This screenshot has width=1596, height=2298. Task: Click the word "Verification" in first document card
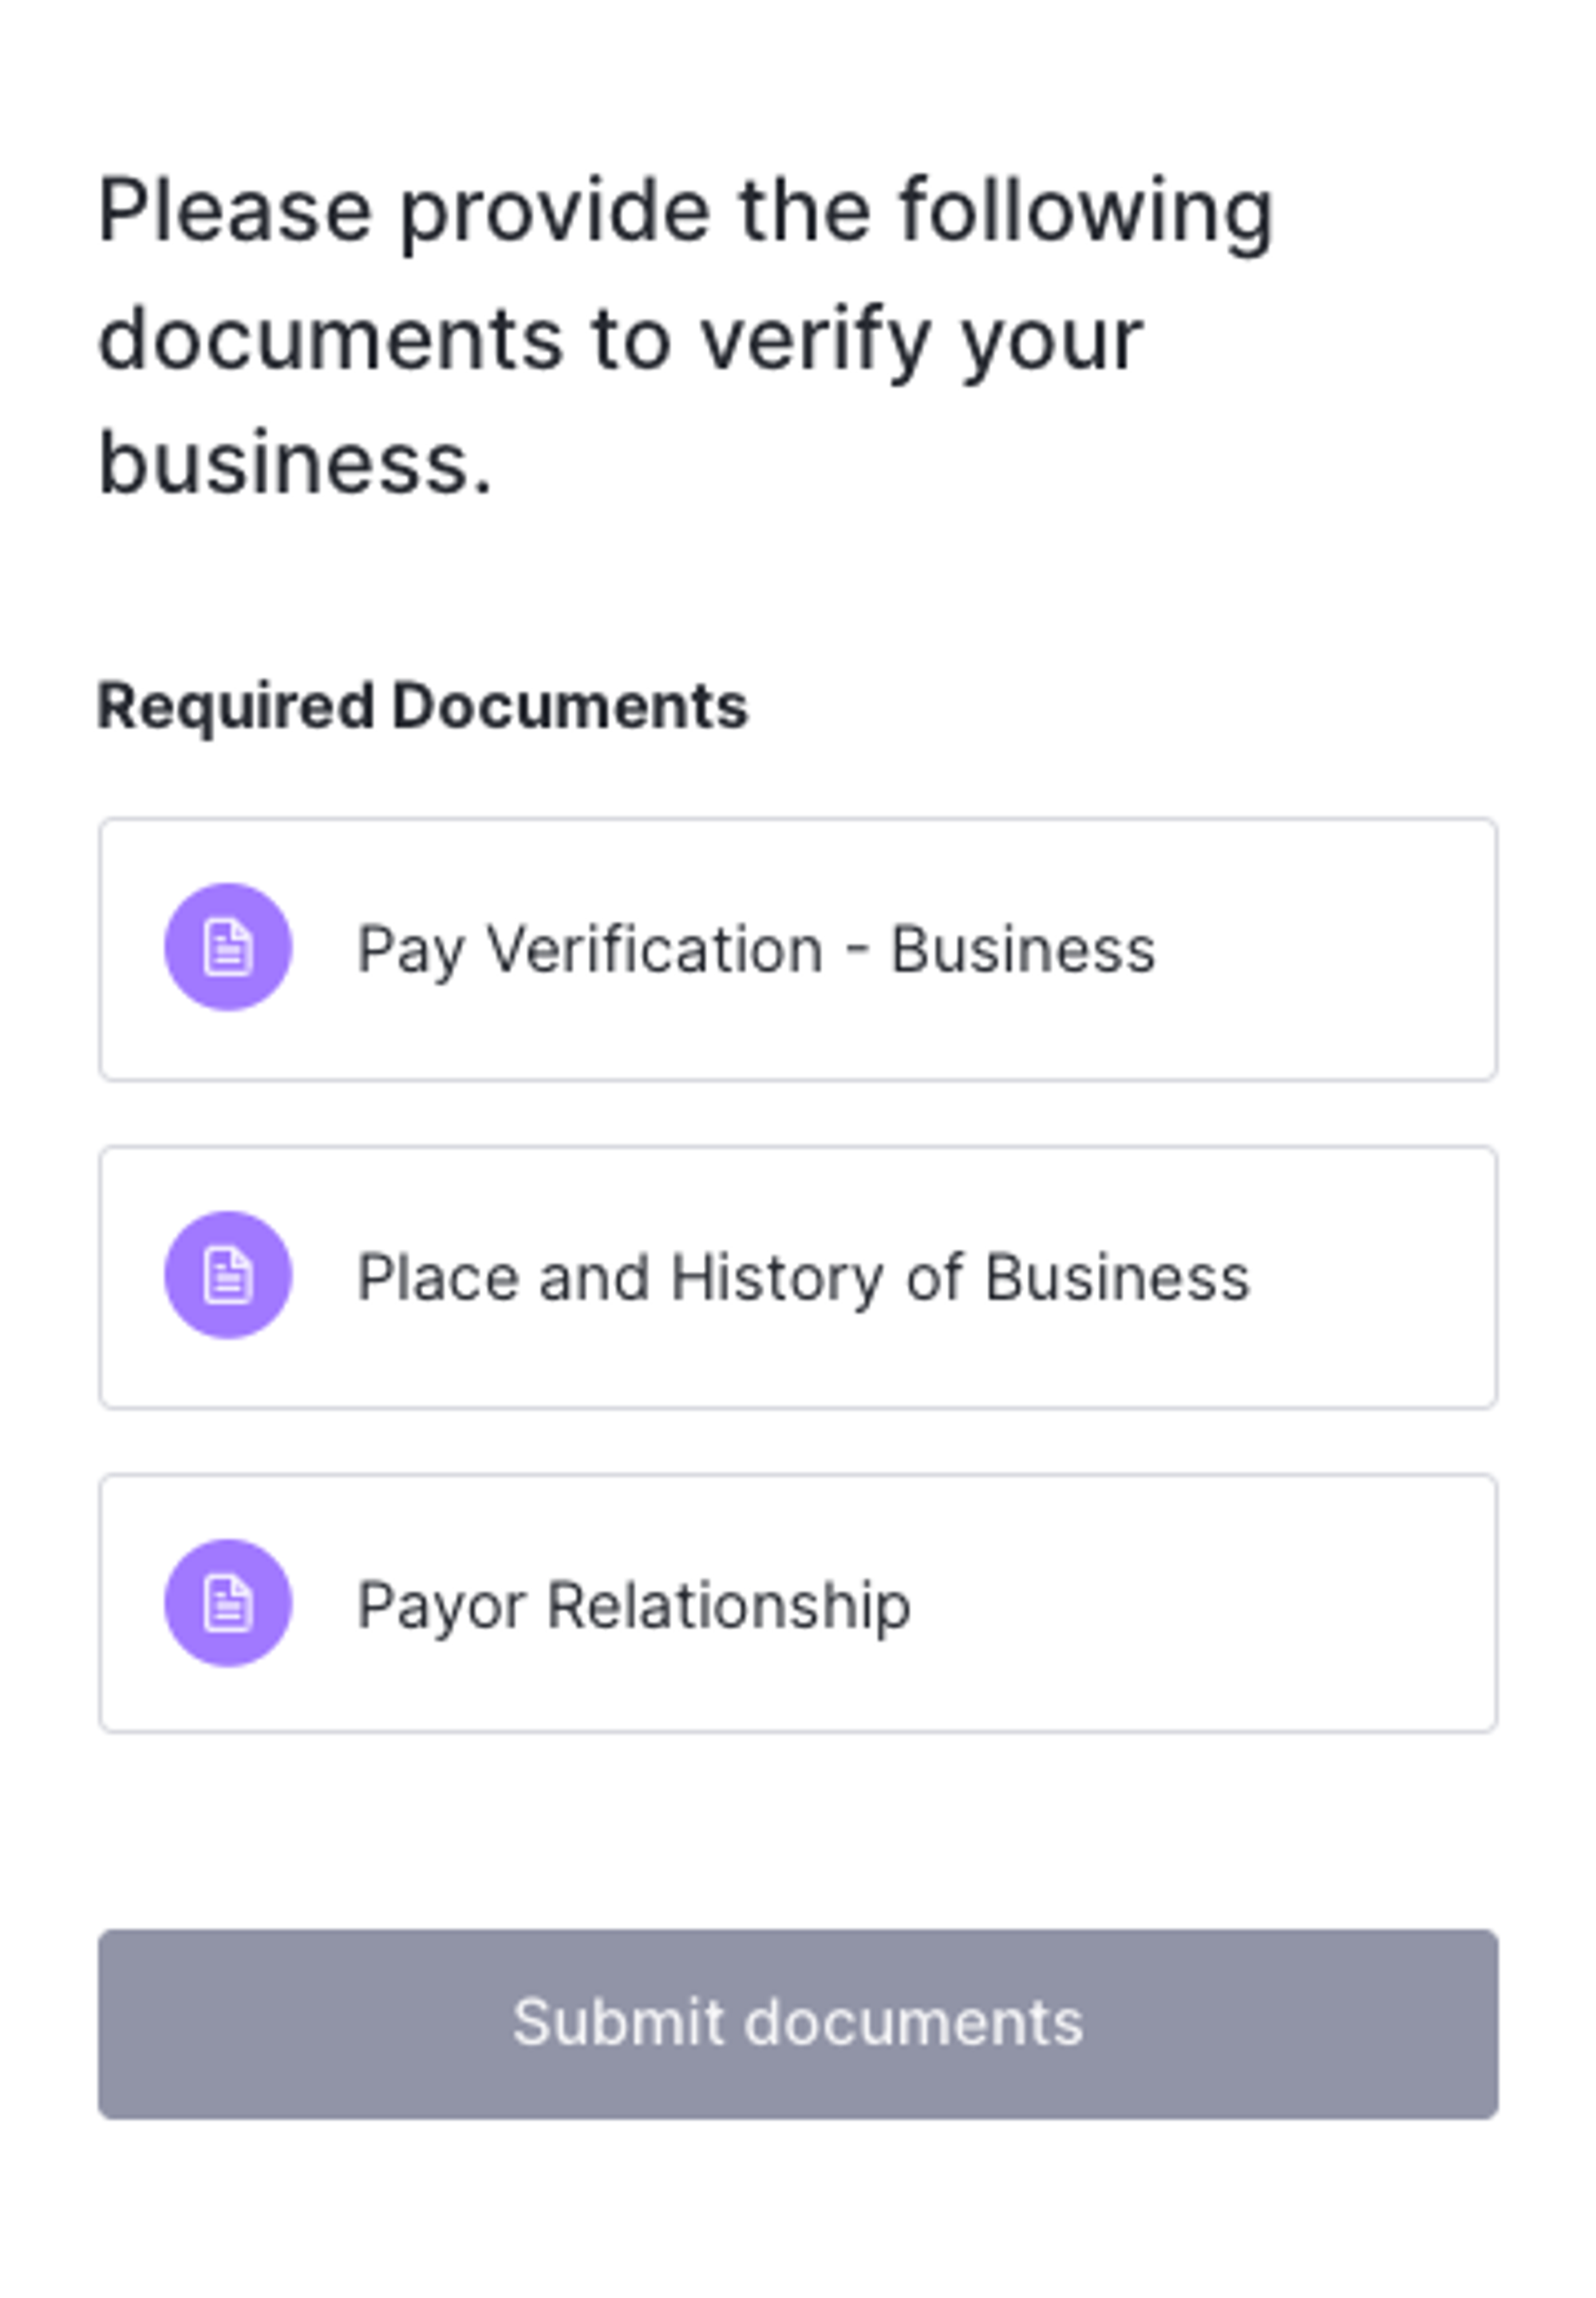pyautogui.click(x=655, y=949)
